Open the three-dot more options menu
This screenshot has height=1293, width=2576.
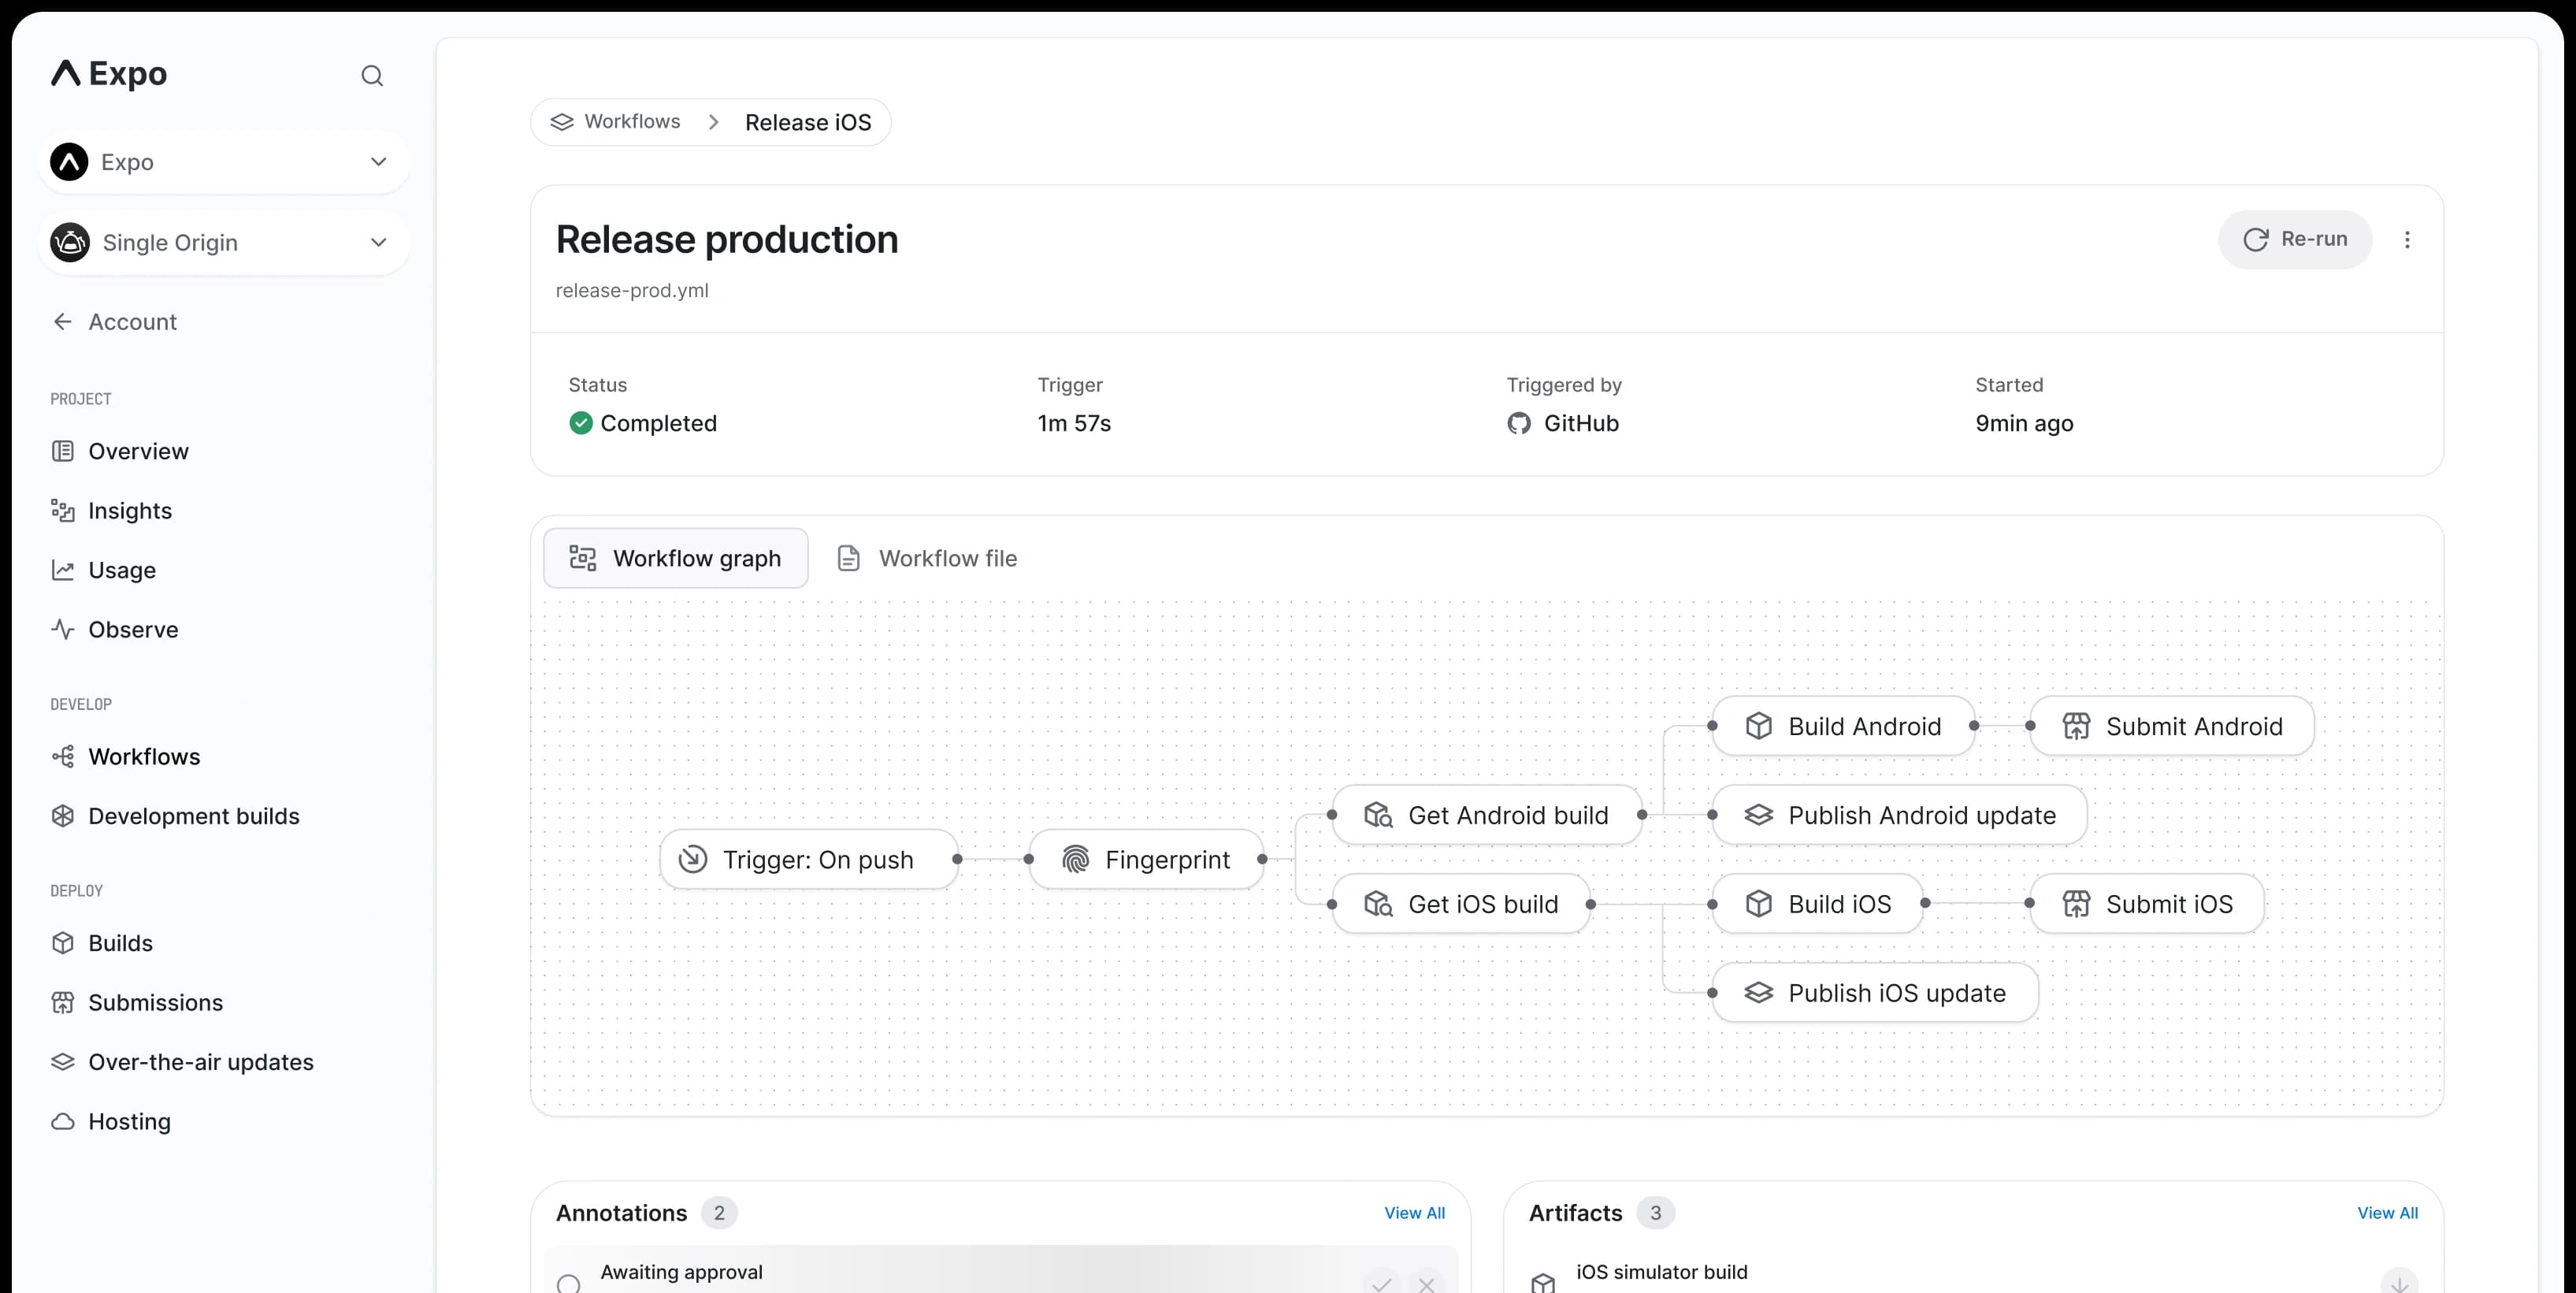click(2407, 240)
